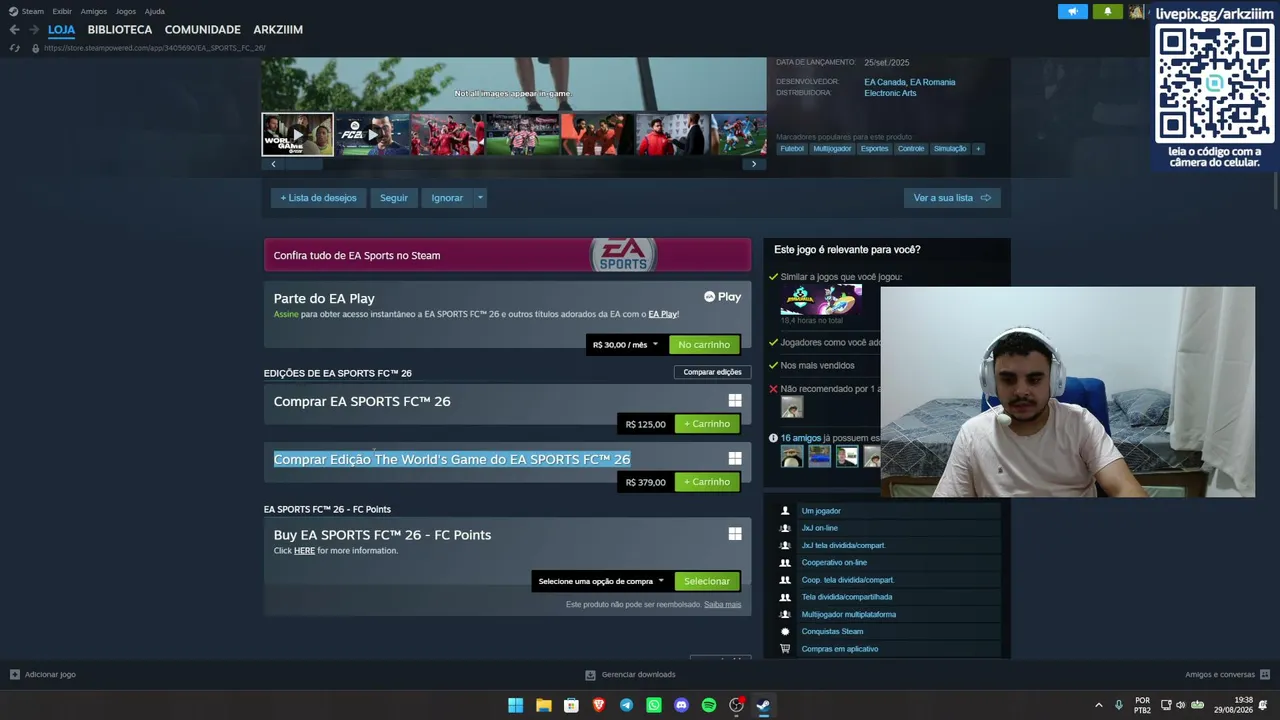
Task: Open Compras em aplicativo feature link
Action: (840, 649)
